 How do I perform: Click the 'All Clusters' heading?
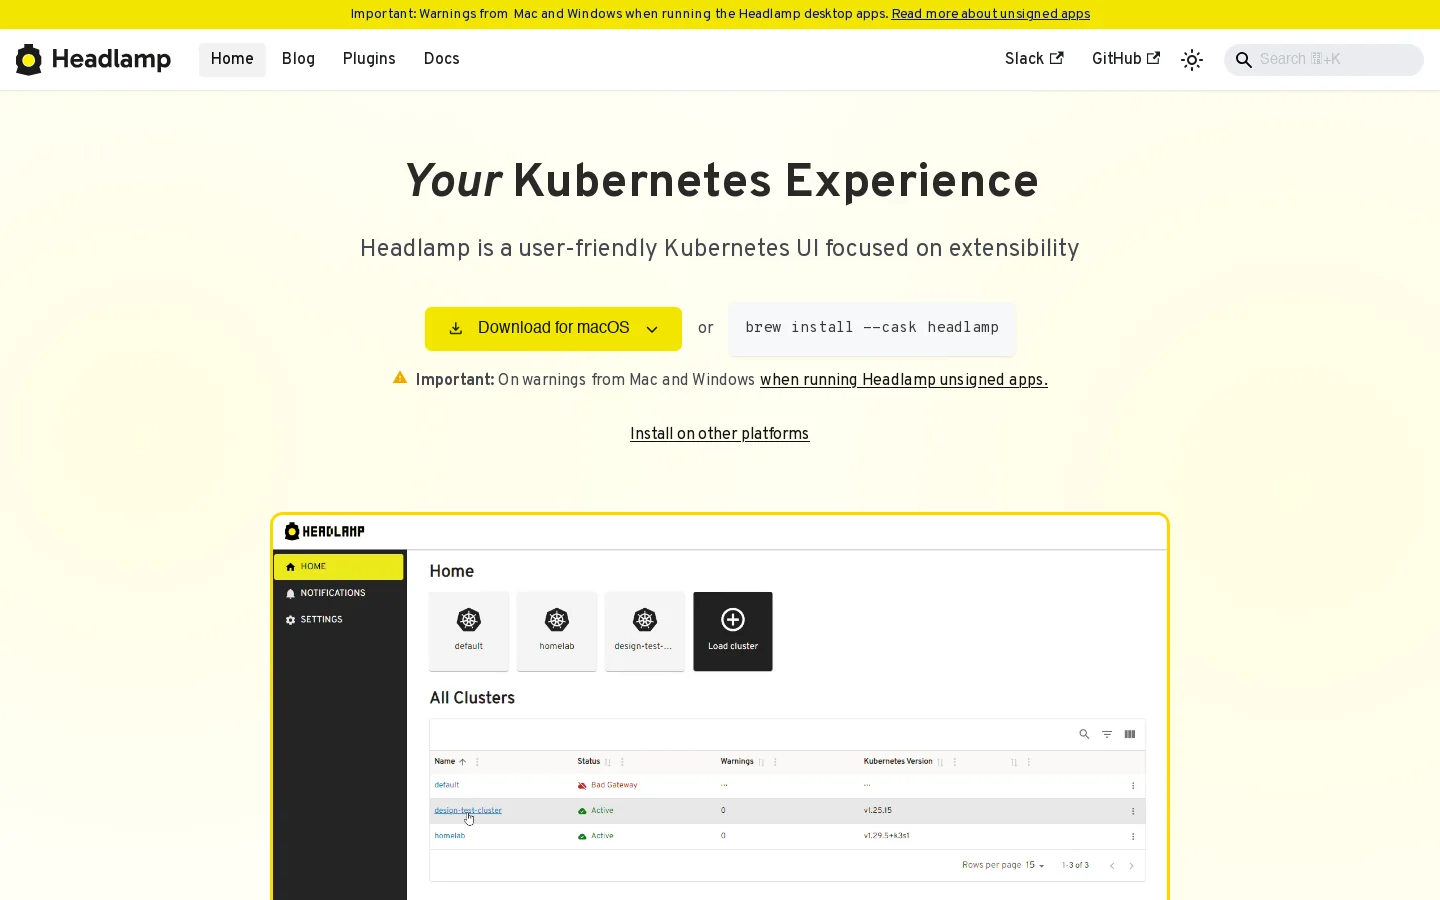pyautogui.click(x=472, y=698)
